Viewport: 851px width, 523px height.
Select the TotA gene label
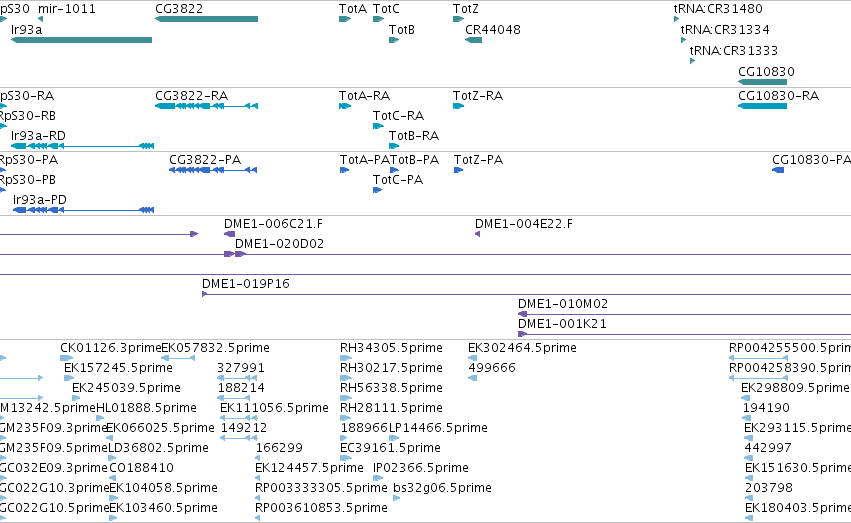[x=353, y=9]
